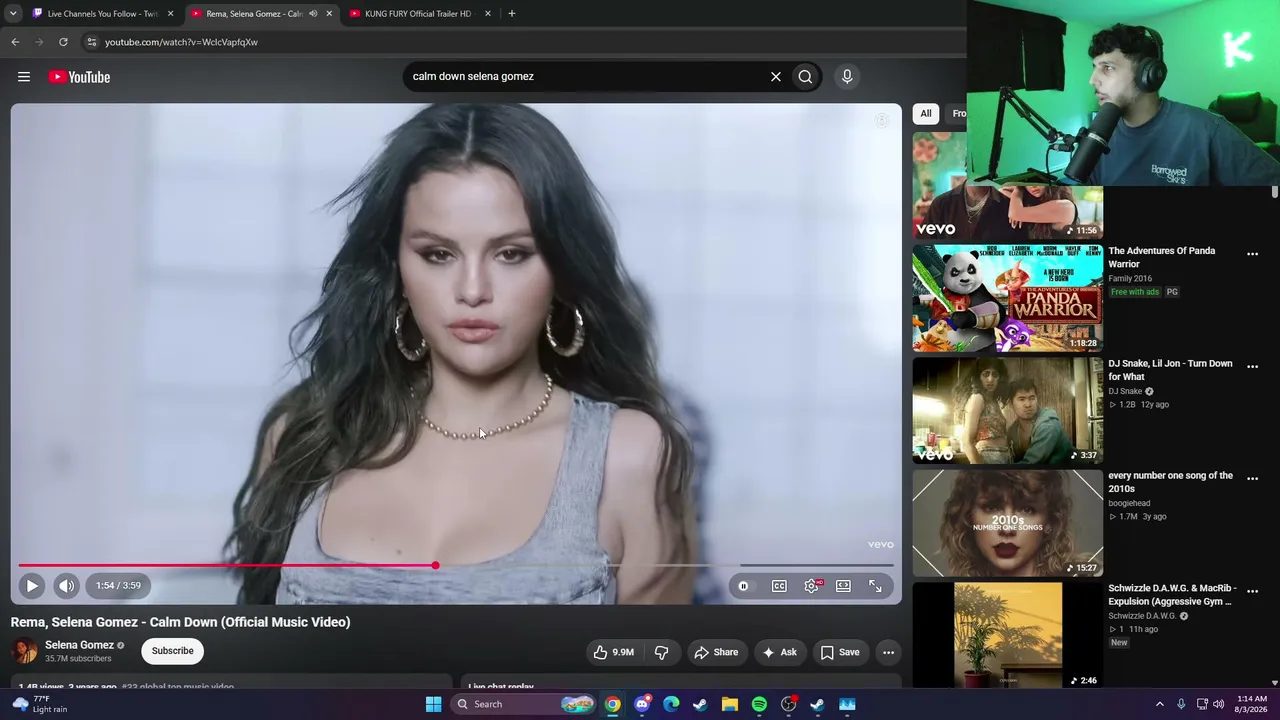Screen dimensions: 1280x720
Task: Show hidden system tray icons
Action: coord(1160,704)
